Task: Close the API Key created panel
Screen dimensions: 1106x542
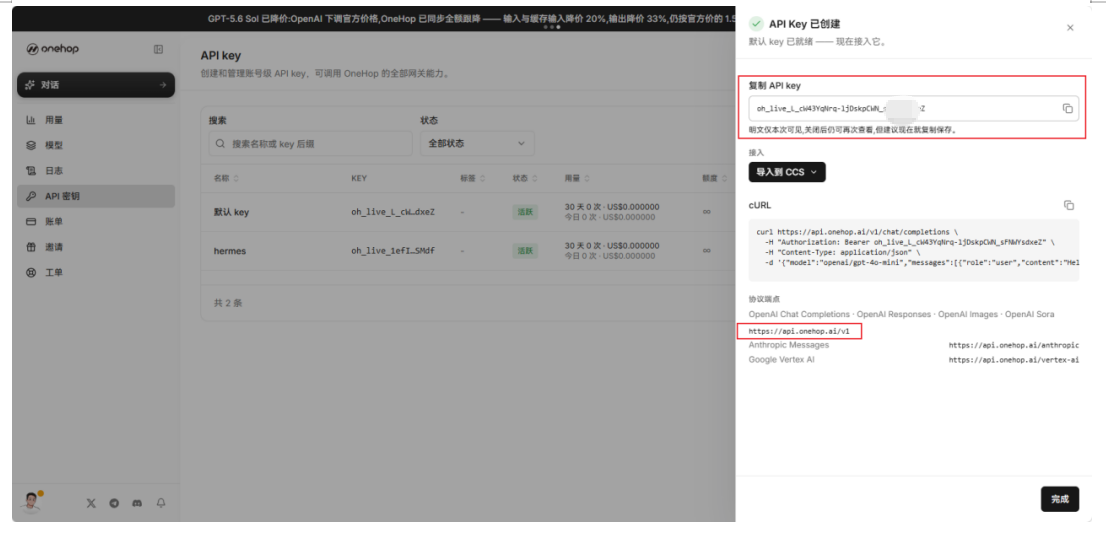Action: click(x=1070, y=28)
